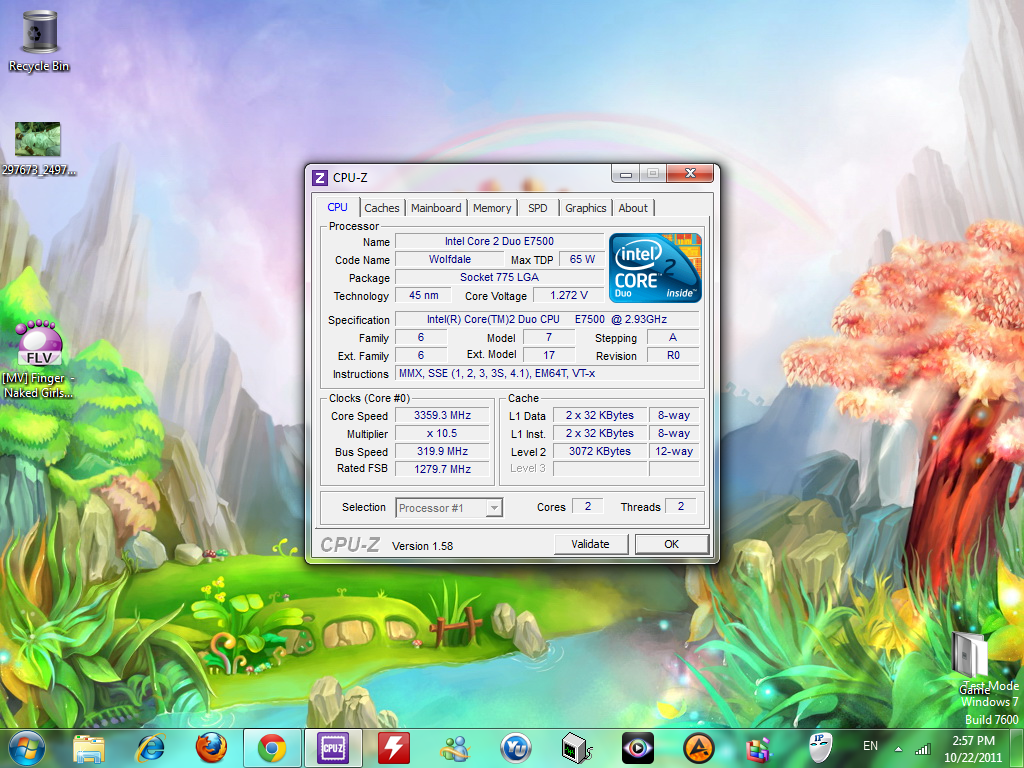Open Windows Explorer from the taskbar
The image size is (1024, 768).
pos(89,748)
